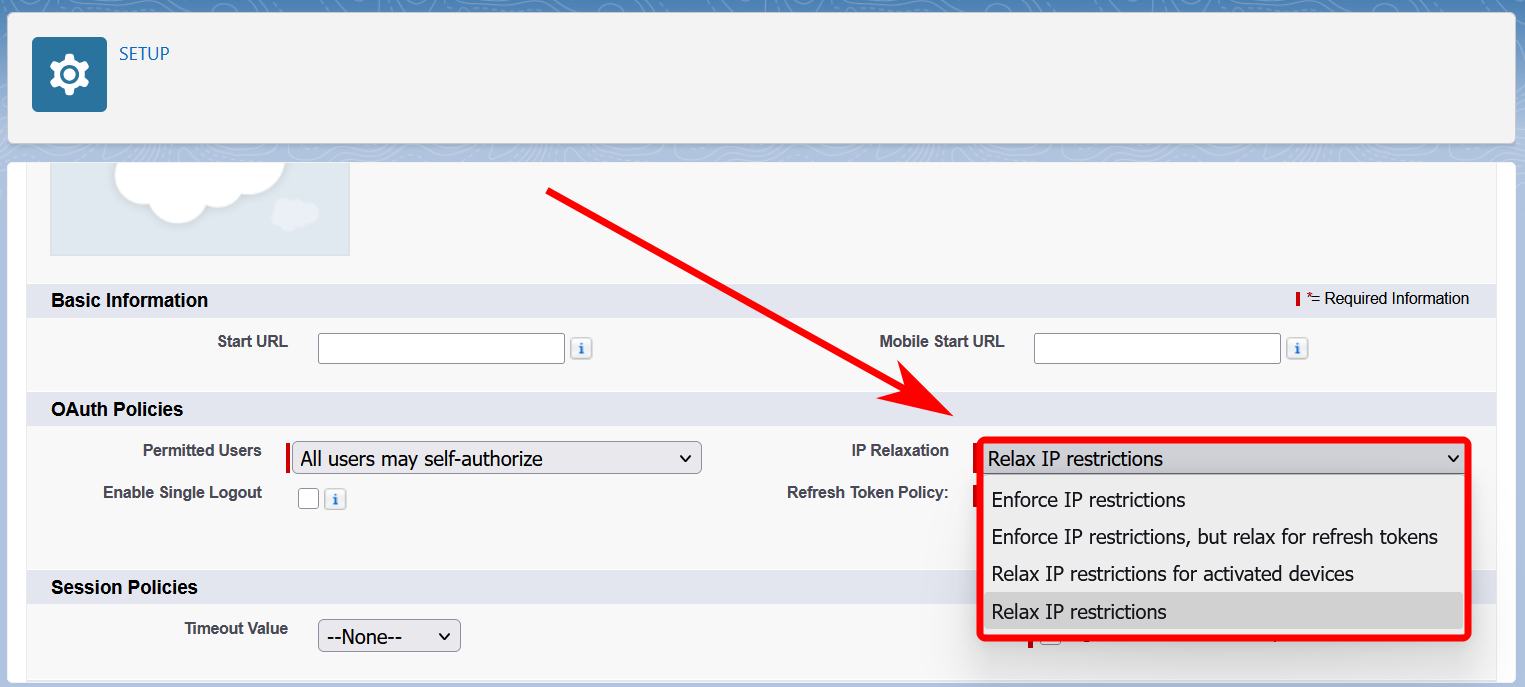
Task: Click the SETUP header link
Action: (x=144, y=54)
